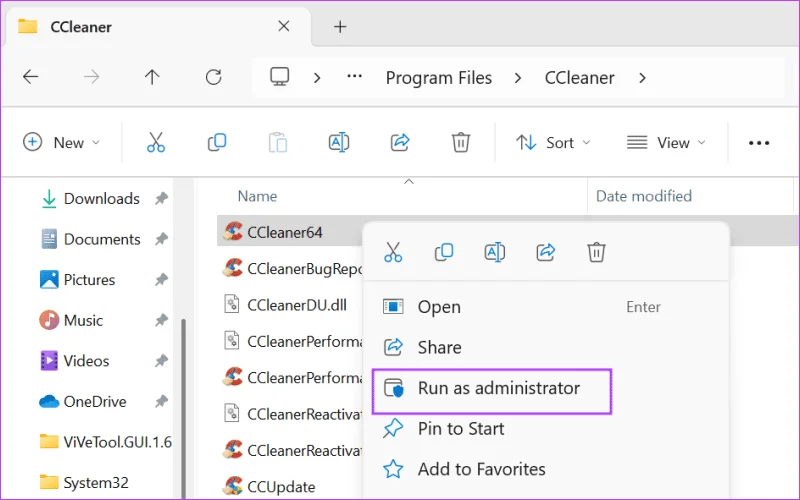Viewport: 800px width, 500px height.
Task: Expand the chevron after the PC icon
Action: [x=317, y=78]
